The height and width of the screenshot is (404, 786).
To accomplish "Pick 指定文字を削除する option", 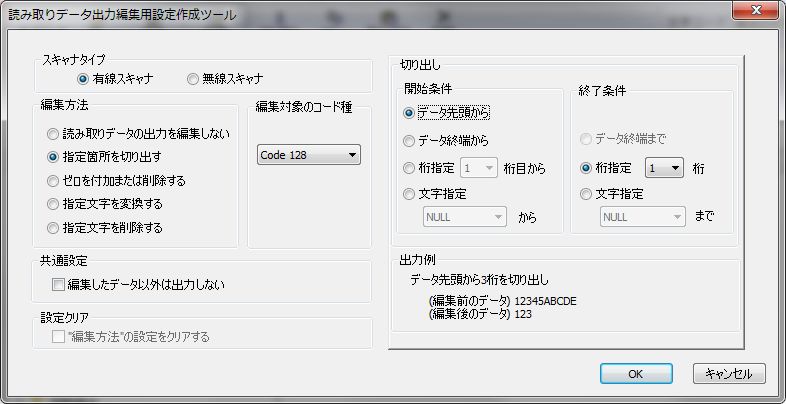I will [53, 228].
